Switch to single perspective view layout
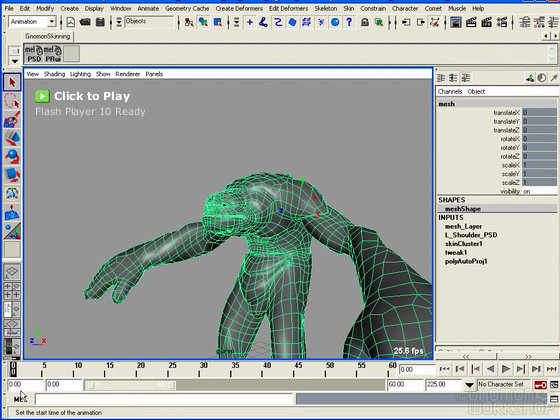Image resolution: width=560 pixels, height=420 pixels. 12,272
